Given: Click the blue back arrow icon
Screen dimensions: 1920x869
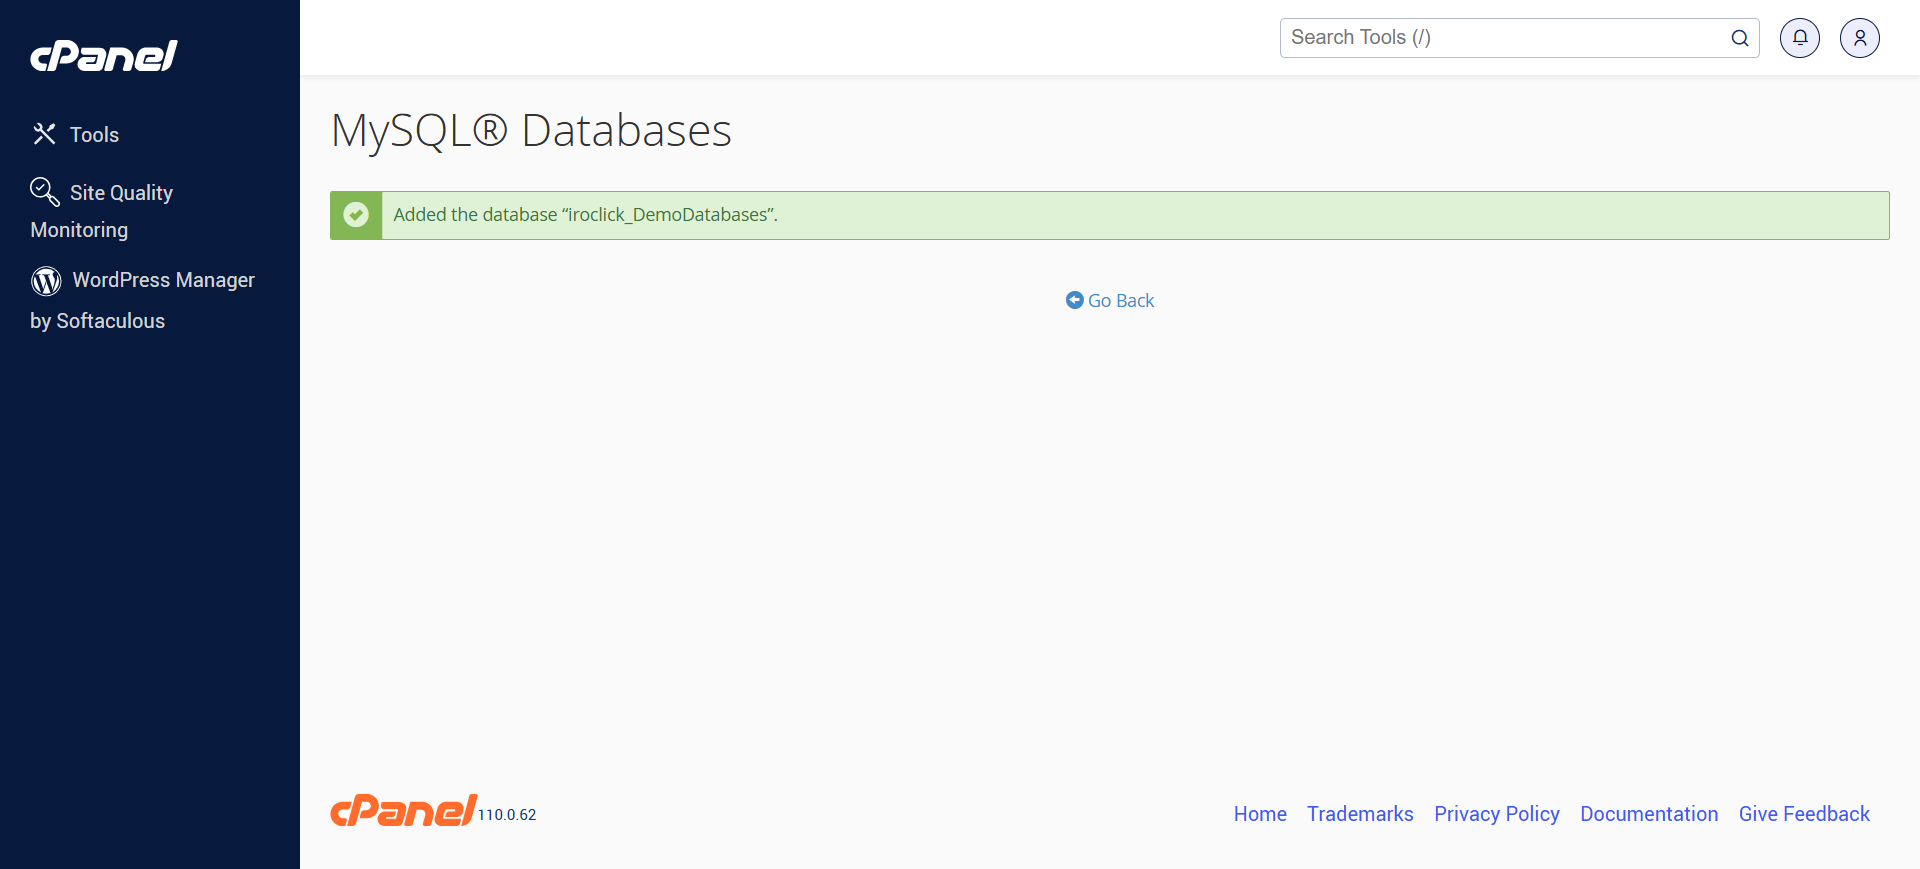Looking at the screenshot, I should pos(1074,300).
